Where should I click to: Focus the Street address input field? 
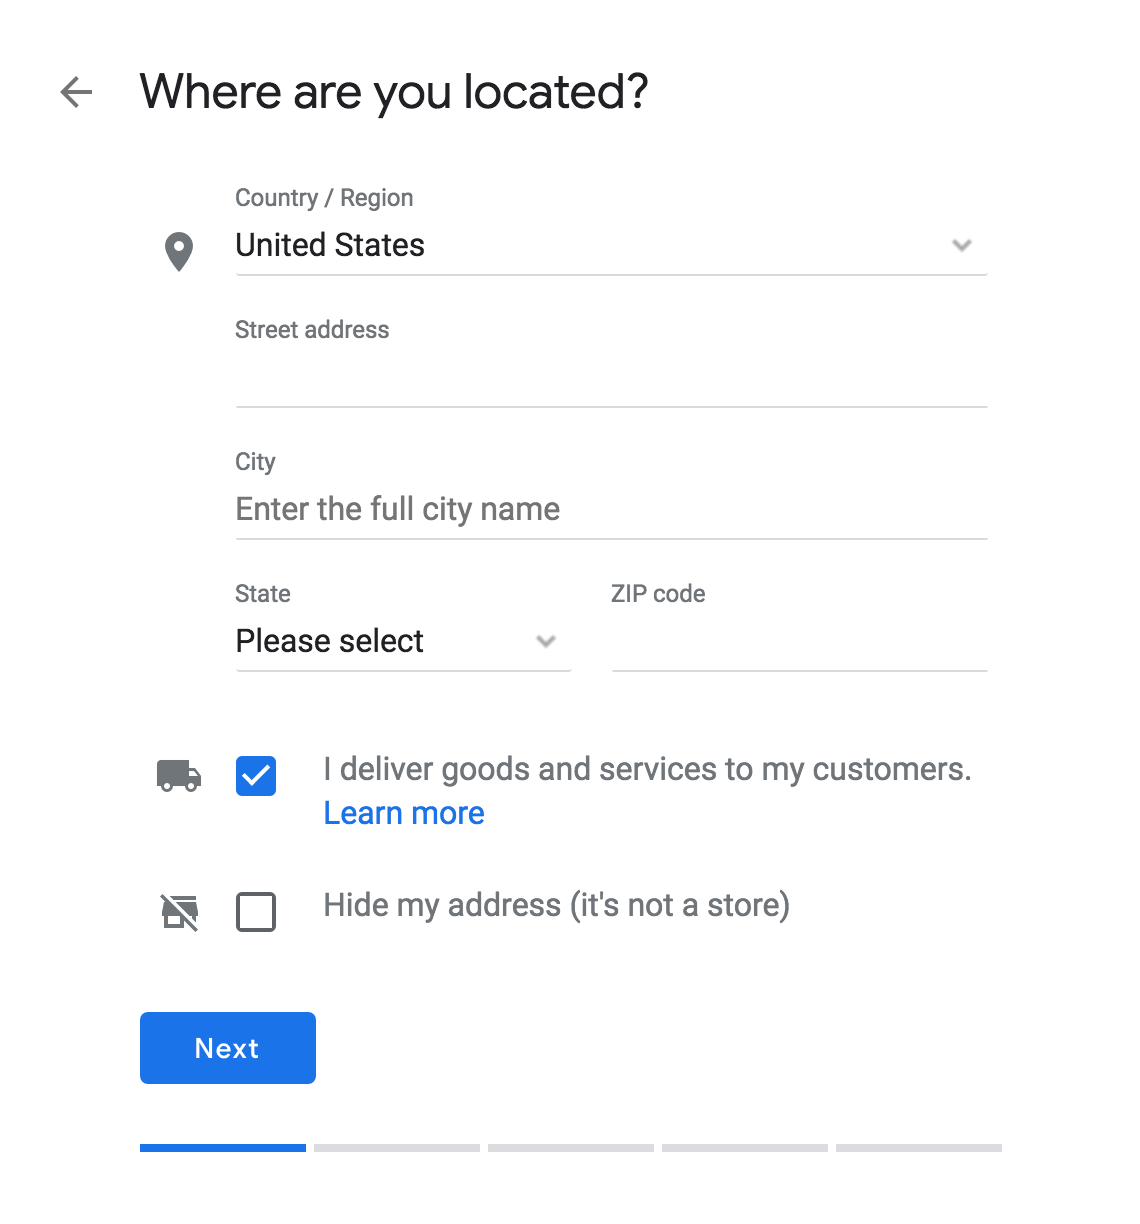click(611, 378)
